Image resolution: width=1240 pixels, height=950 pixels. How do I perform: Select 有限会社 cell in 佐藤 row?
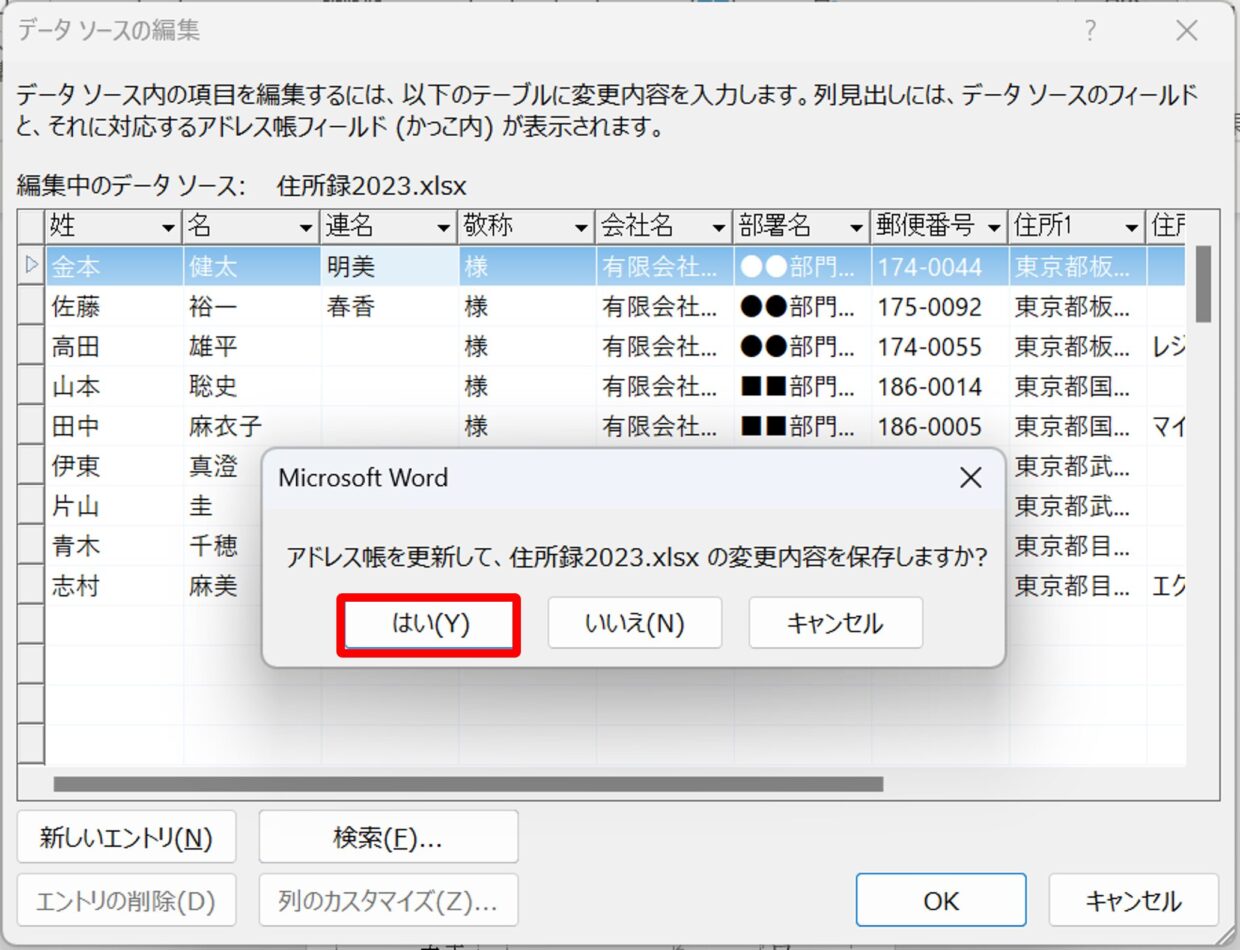click(x=665, y=307)
